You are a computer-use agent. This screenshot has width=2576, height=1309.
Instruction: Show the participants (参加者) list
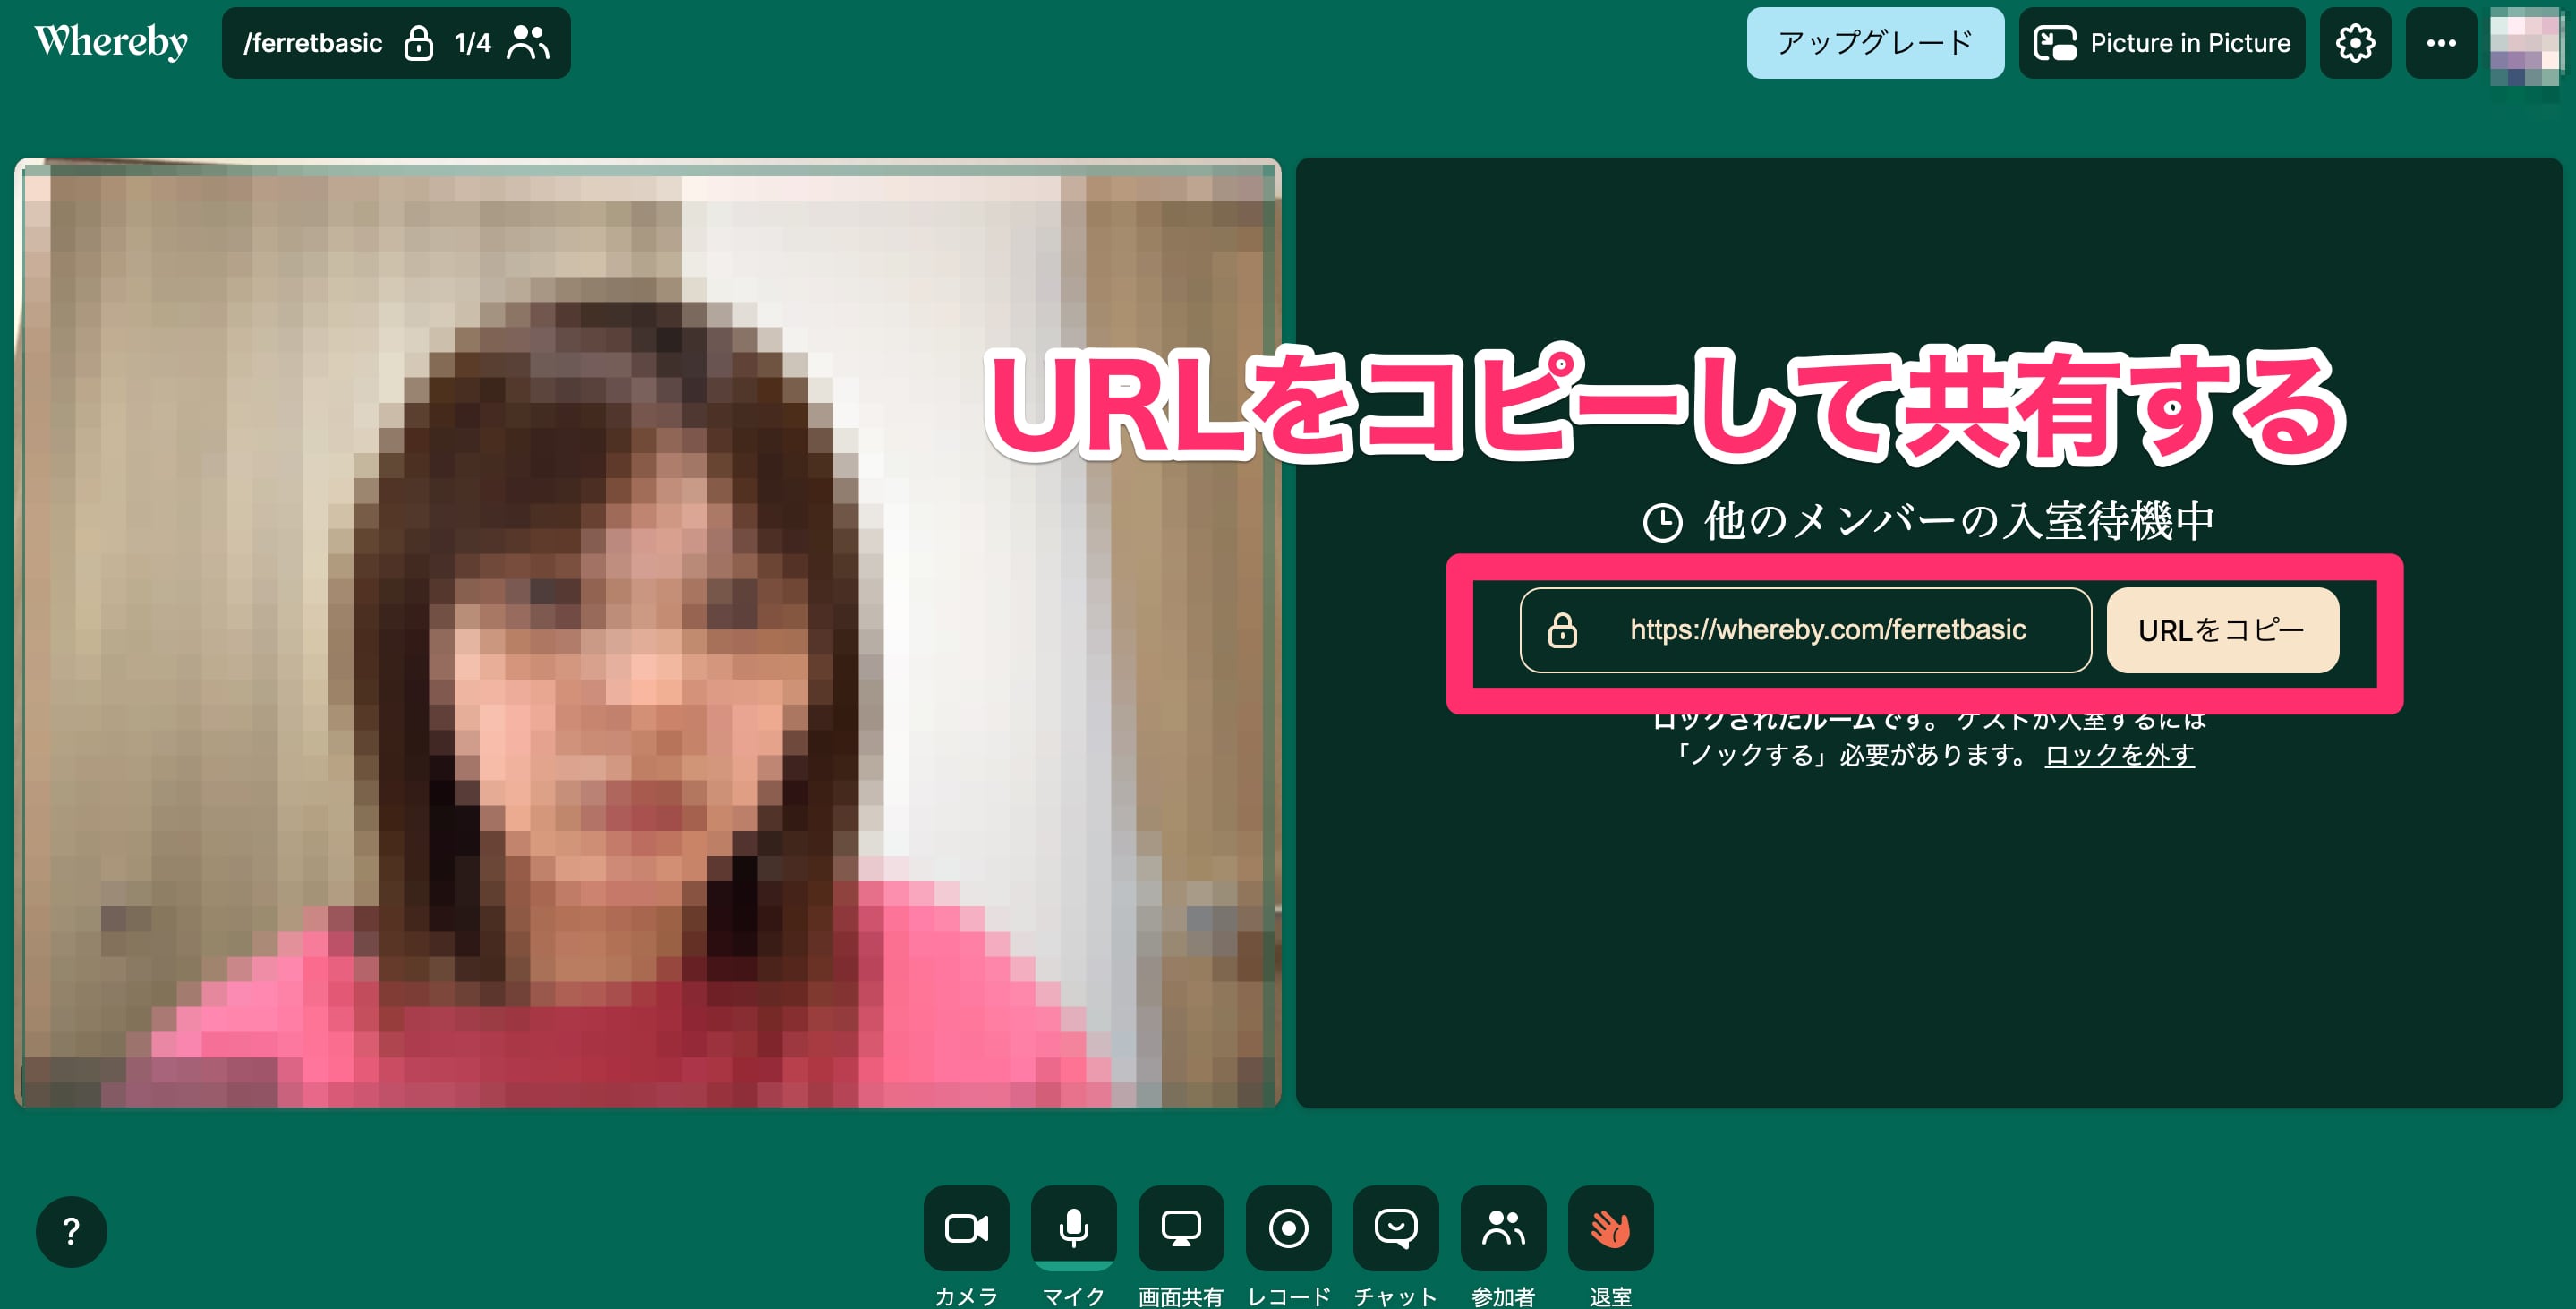click(x=1503, y=1228)
